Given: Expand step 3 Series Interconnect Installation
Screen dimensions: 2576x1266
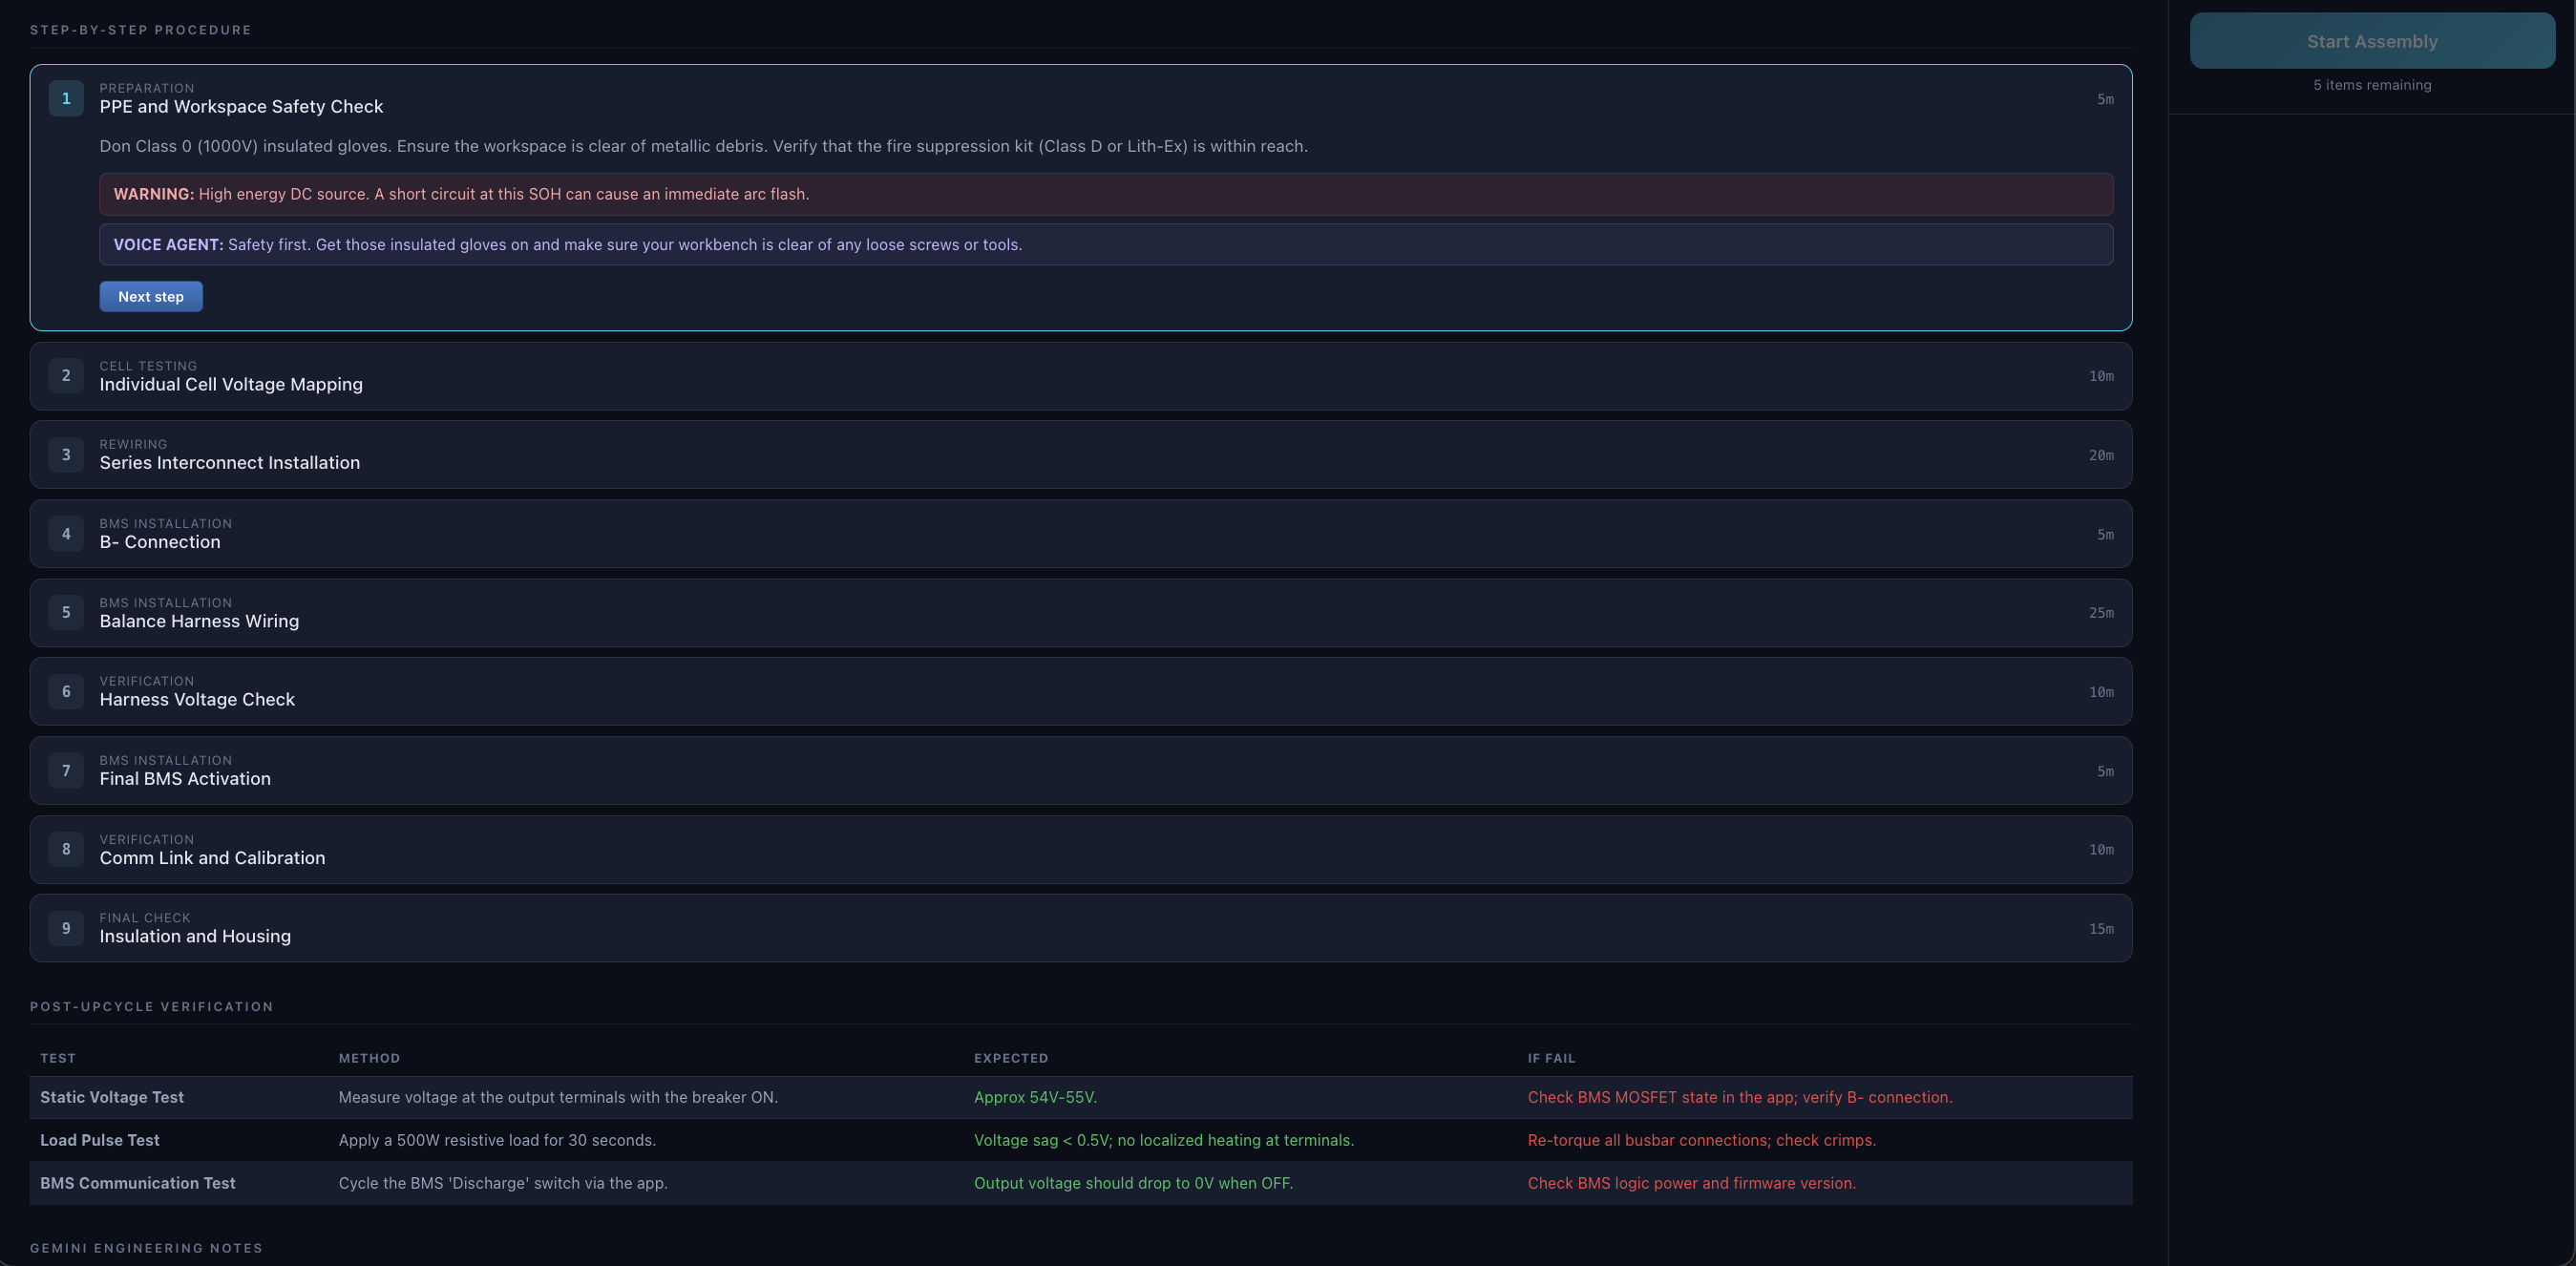Looking at the screenshot, I should coord(1081,455).
